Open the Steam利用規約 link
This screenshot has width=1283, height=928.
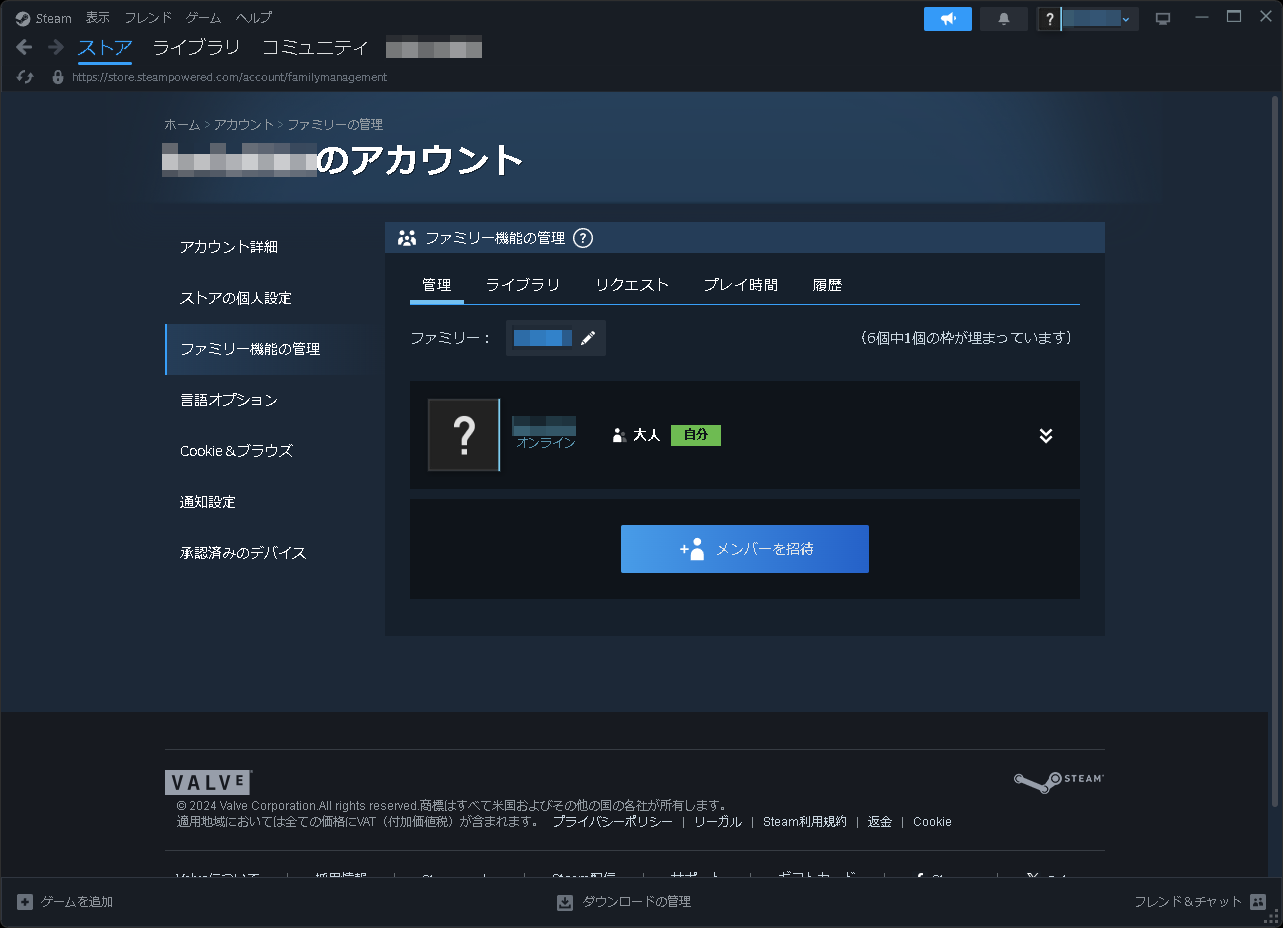(x=805, y=821)
